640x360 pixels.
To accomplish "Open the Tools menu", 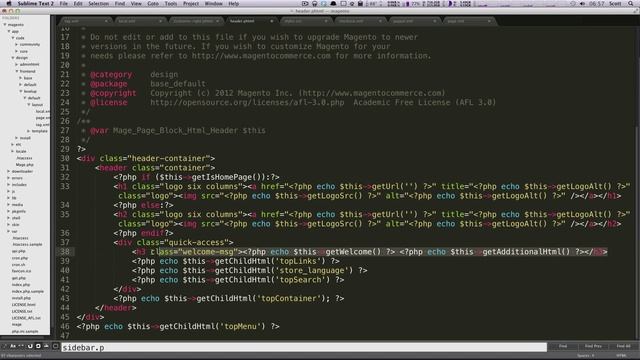I will (x=171, y=3).
